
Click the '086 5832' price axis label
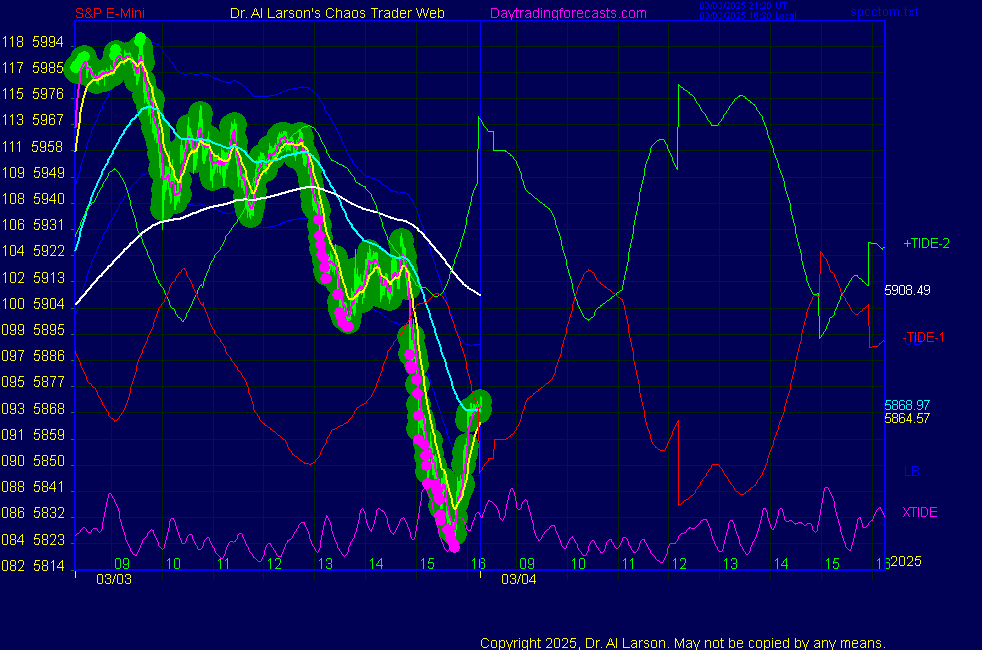click(x=33, y=513)
